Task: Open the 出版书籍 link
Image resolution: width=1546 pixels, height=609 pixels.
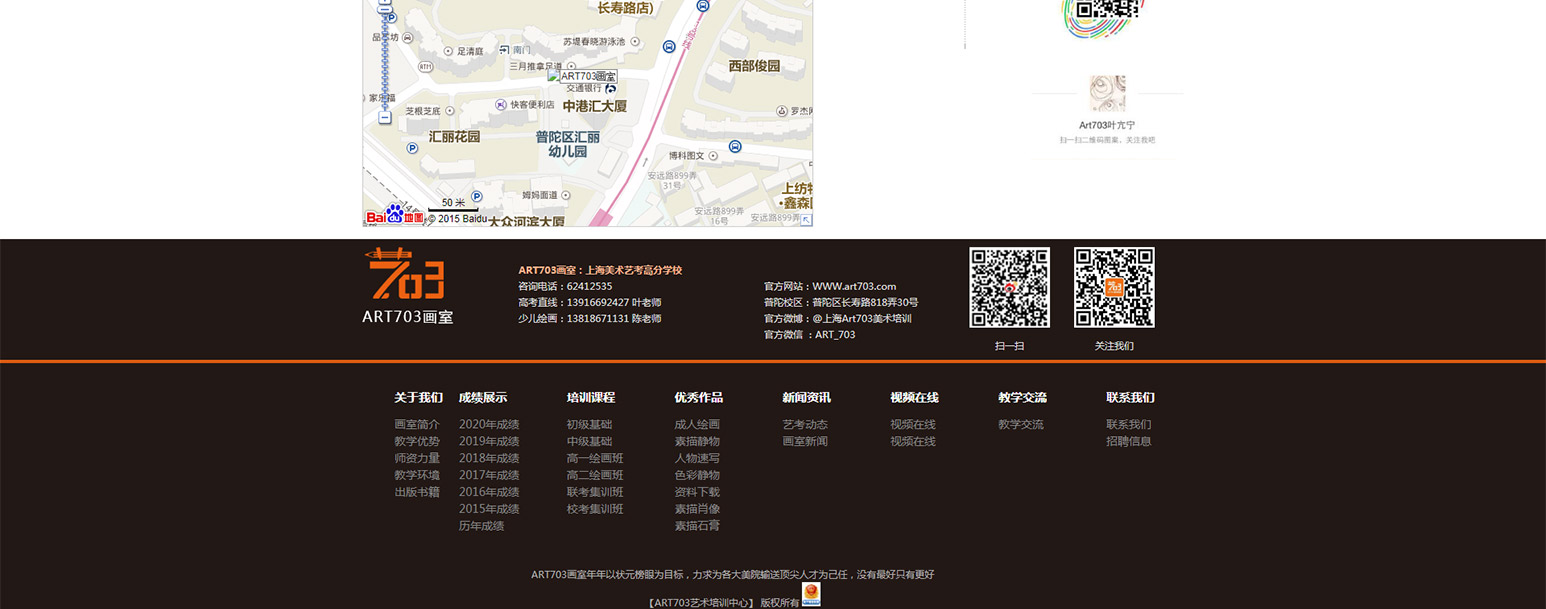Action: [x=417, y=492]
